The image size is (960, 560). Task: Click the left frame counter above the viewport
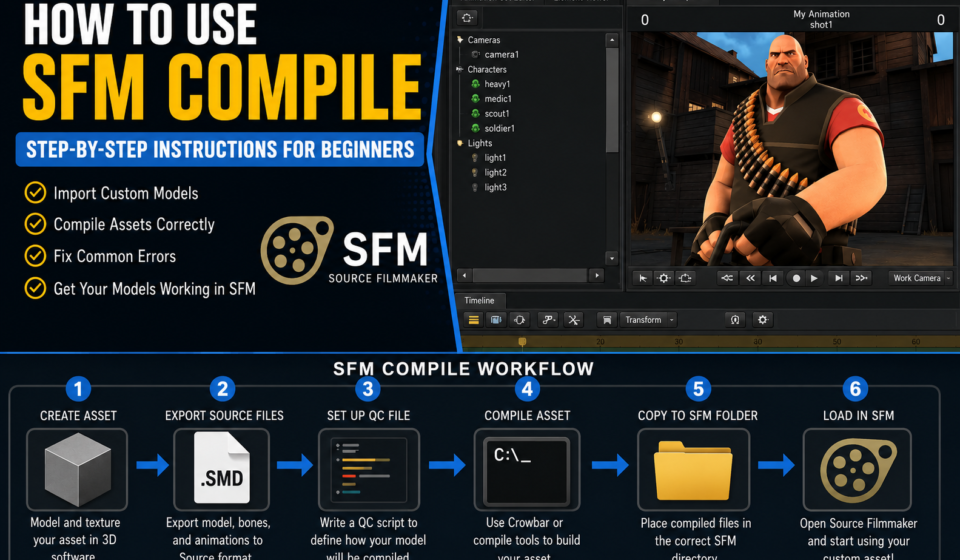click(645, 20)
